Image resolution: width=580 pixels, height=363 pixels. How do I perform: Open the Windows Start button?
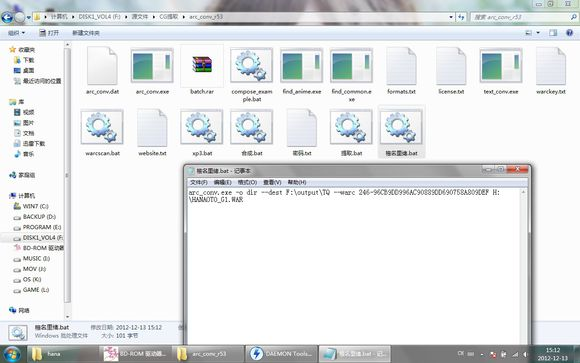tap(12, 354)
